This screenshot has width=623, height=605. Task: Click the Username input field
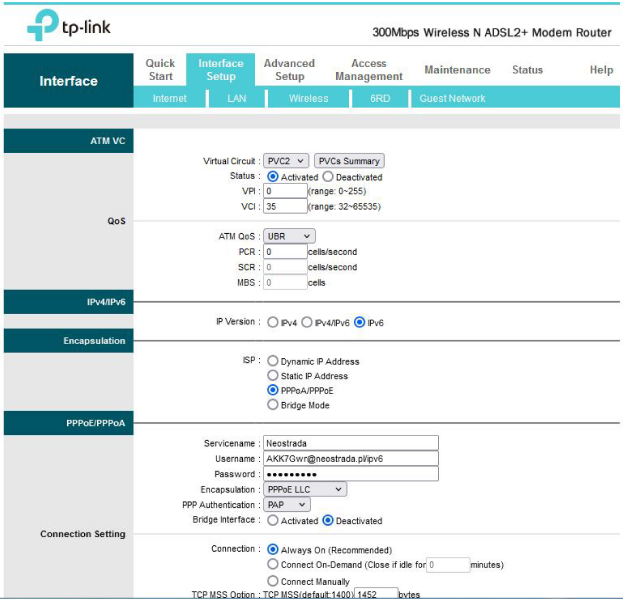[350, 458]
